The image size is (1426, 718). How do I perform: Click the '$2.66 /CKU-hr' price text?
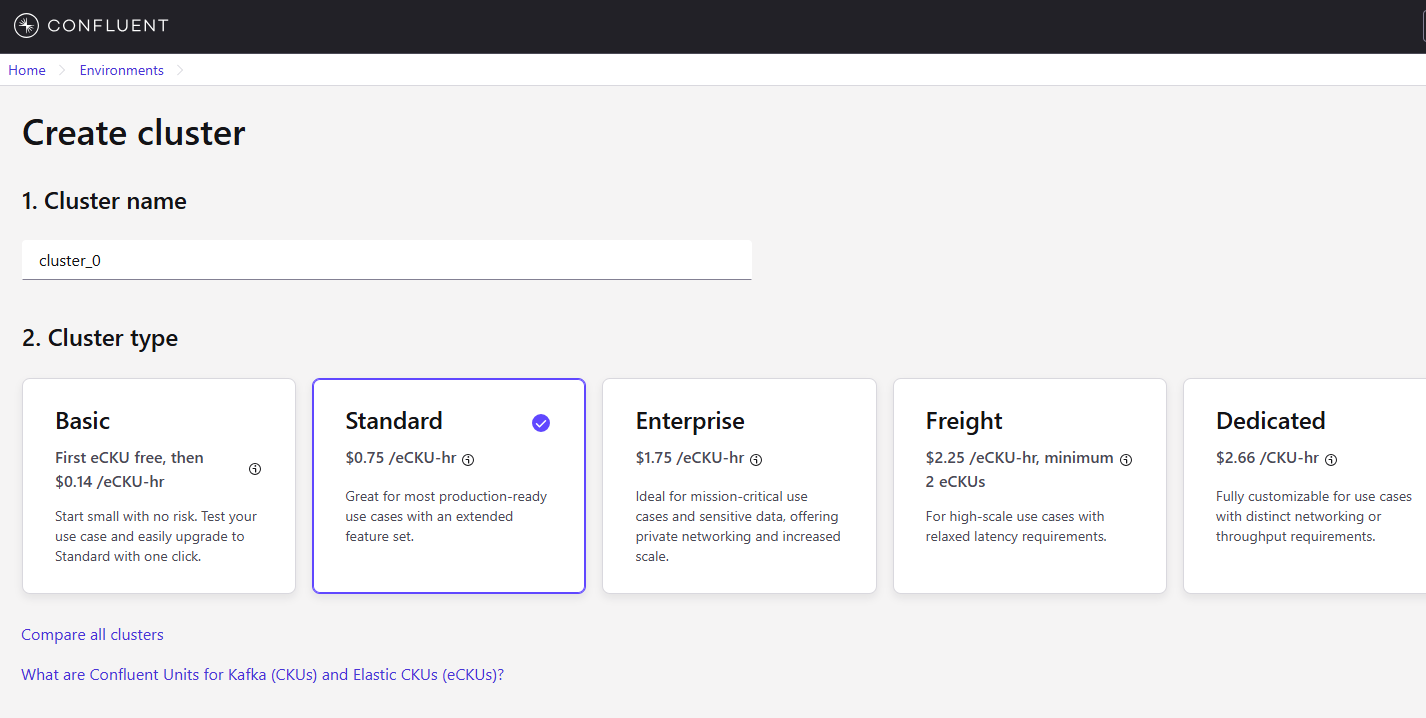point(1268,458)
